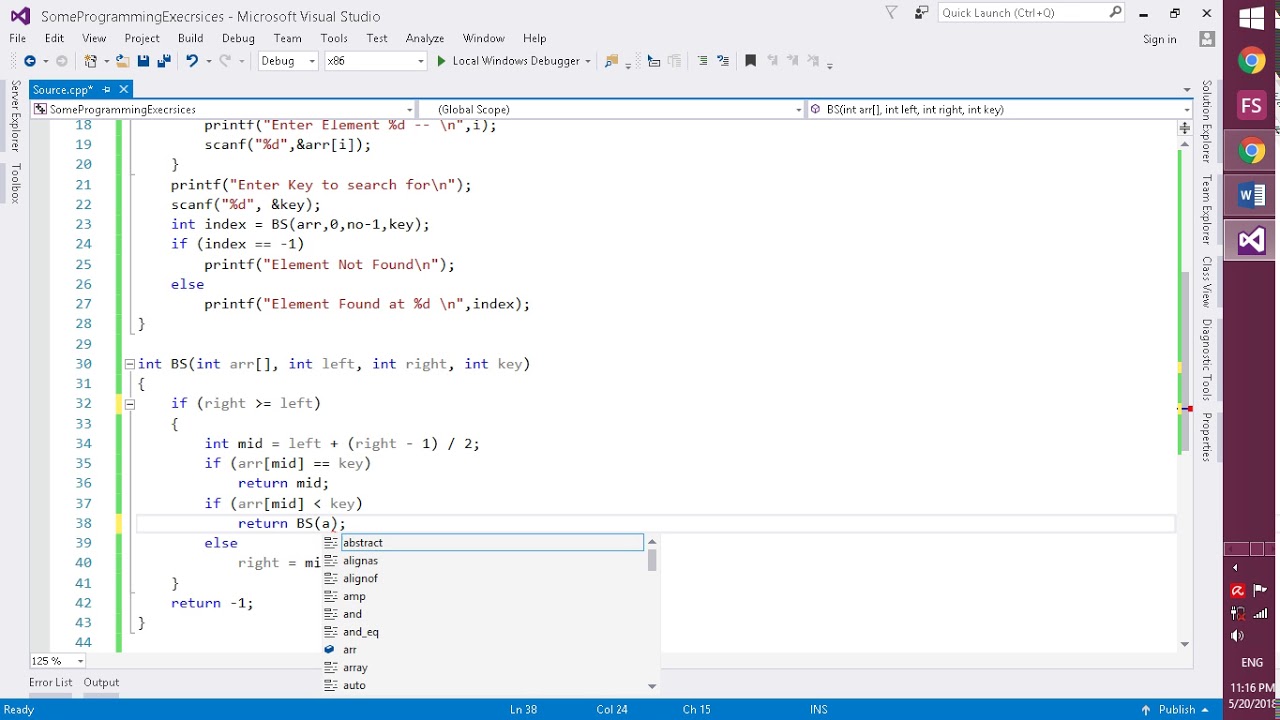Toggle pin on the Source.cpp tab
Viewport: 1280px width, 720px height.
[107, 90]
